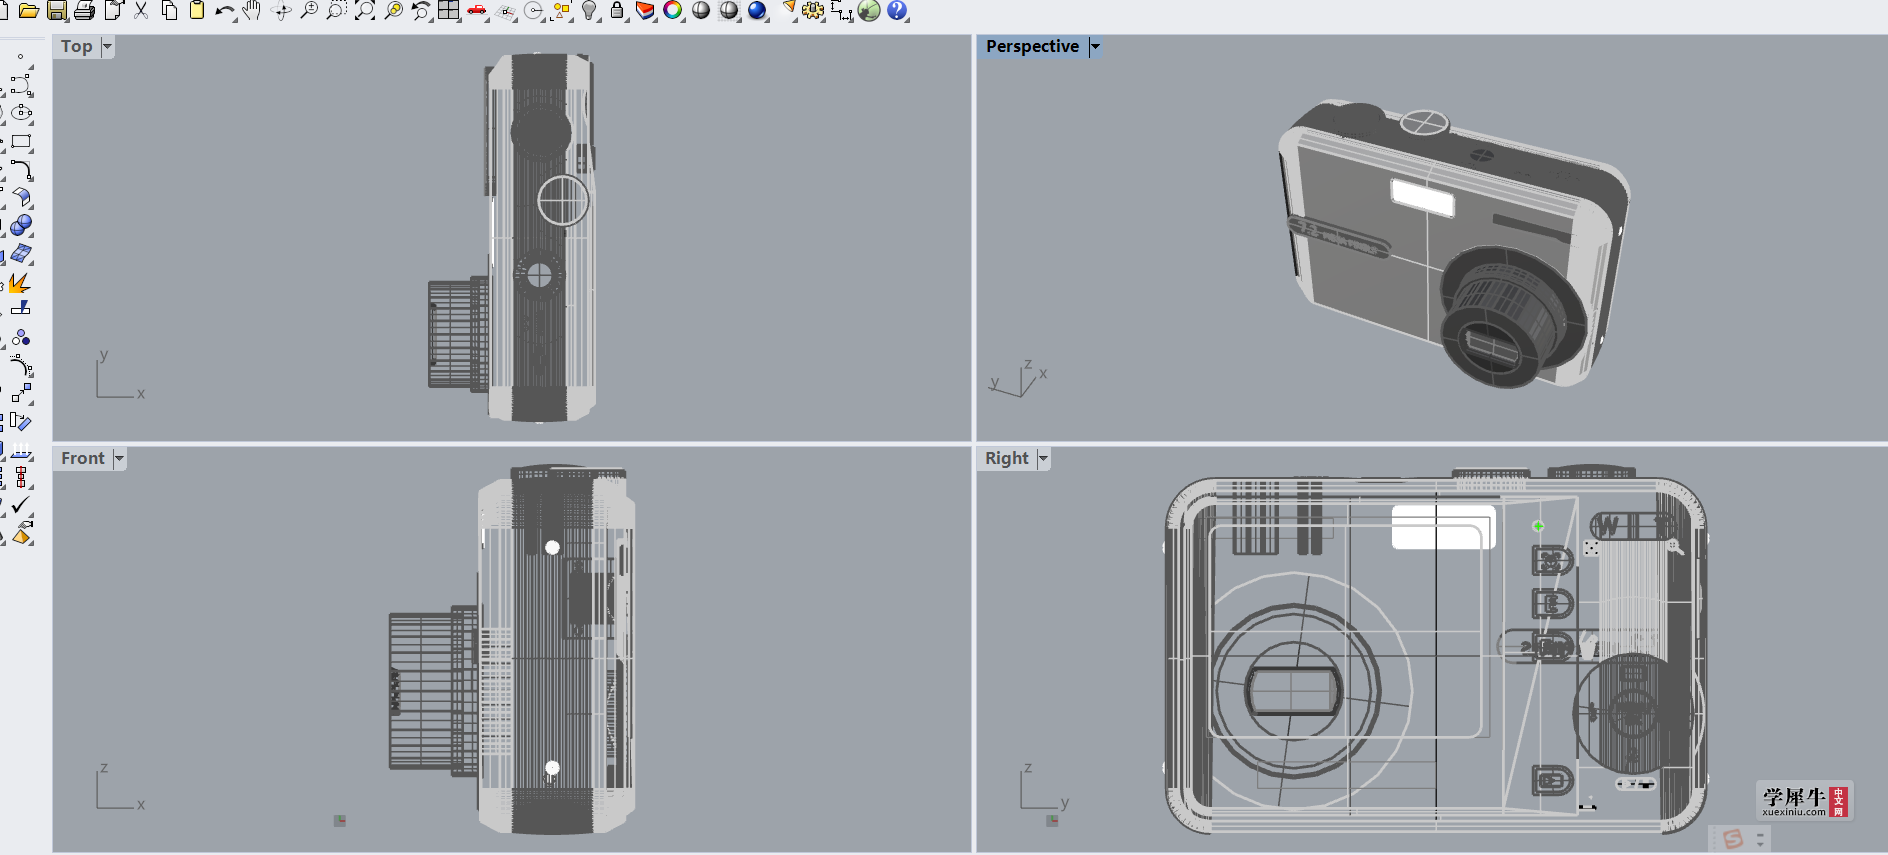Image resolution: width=1888 pixels, height=855 pixels.
Task: Activate the Top viewport title
Action: [x=76, y=46]
